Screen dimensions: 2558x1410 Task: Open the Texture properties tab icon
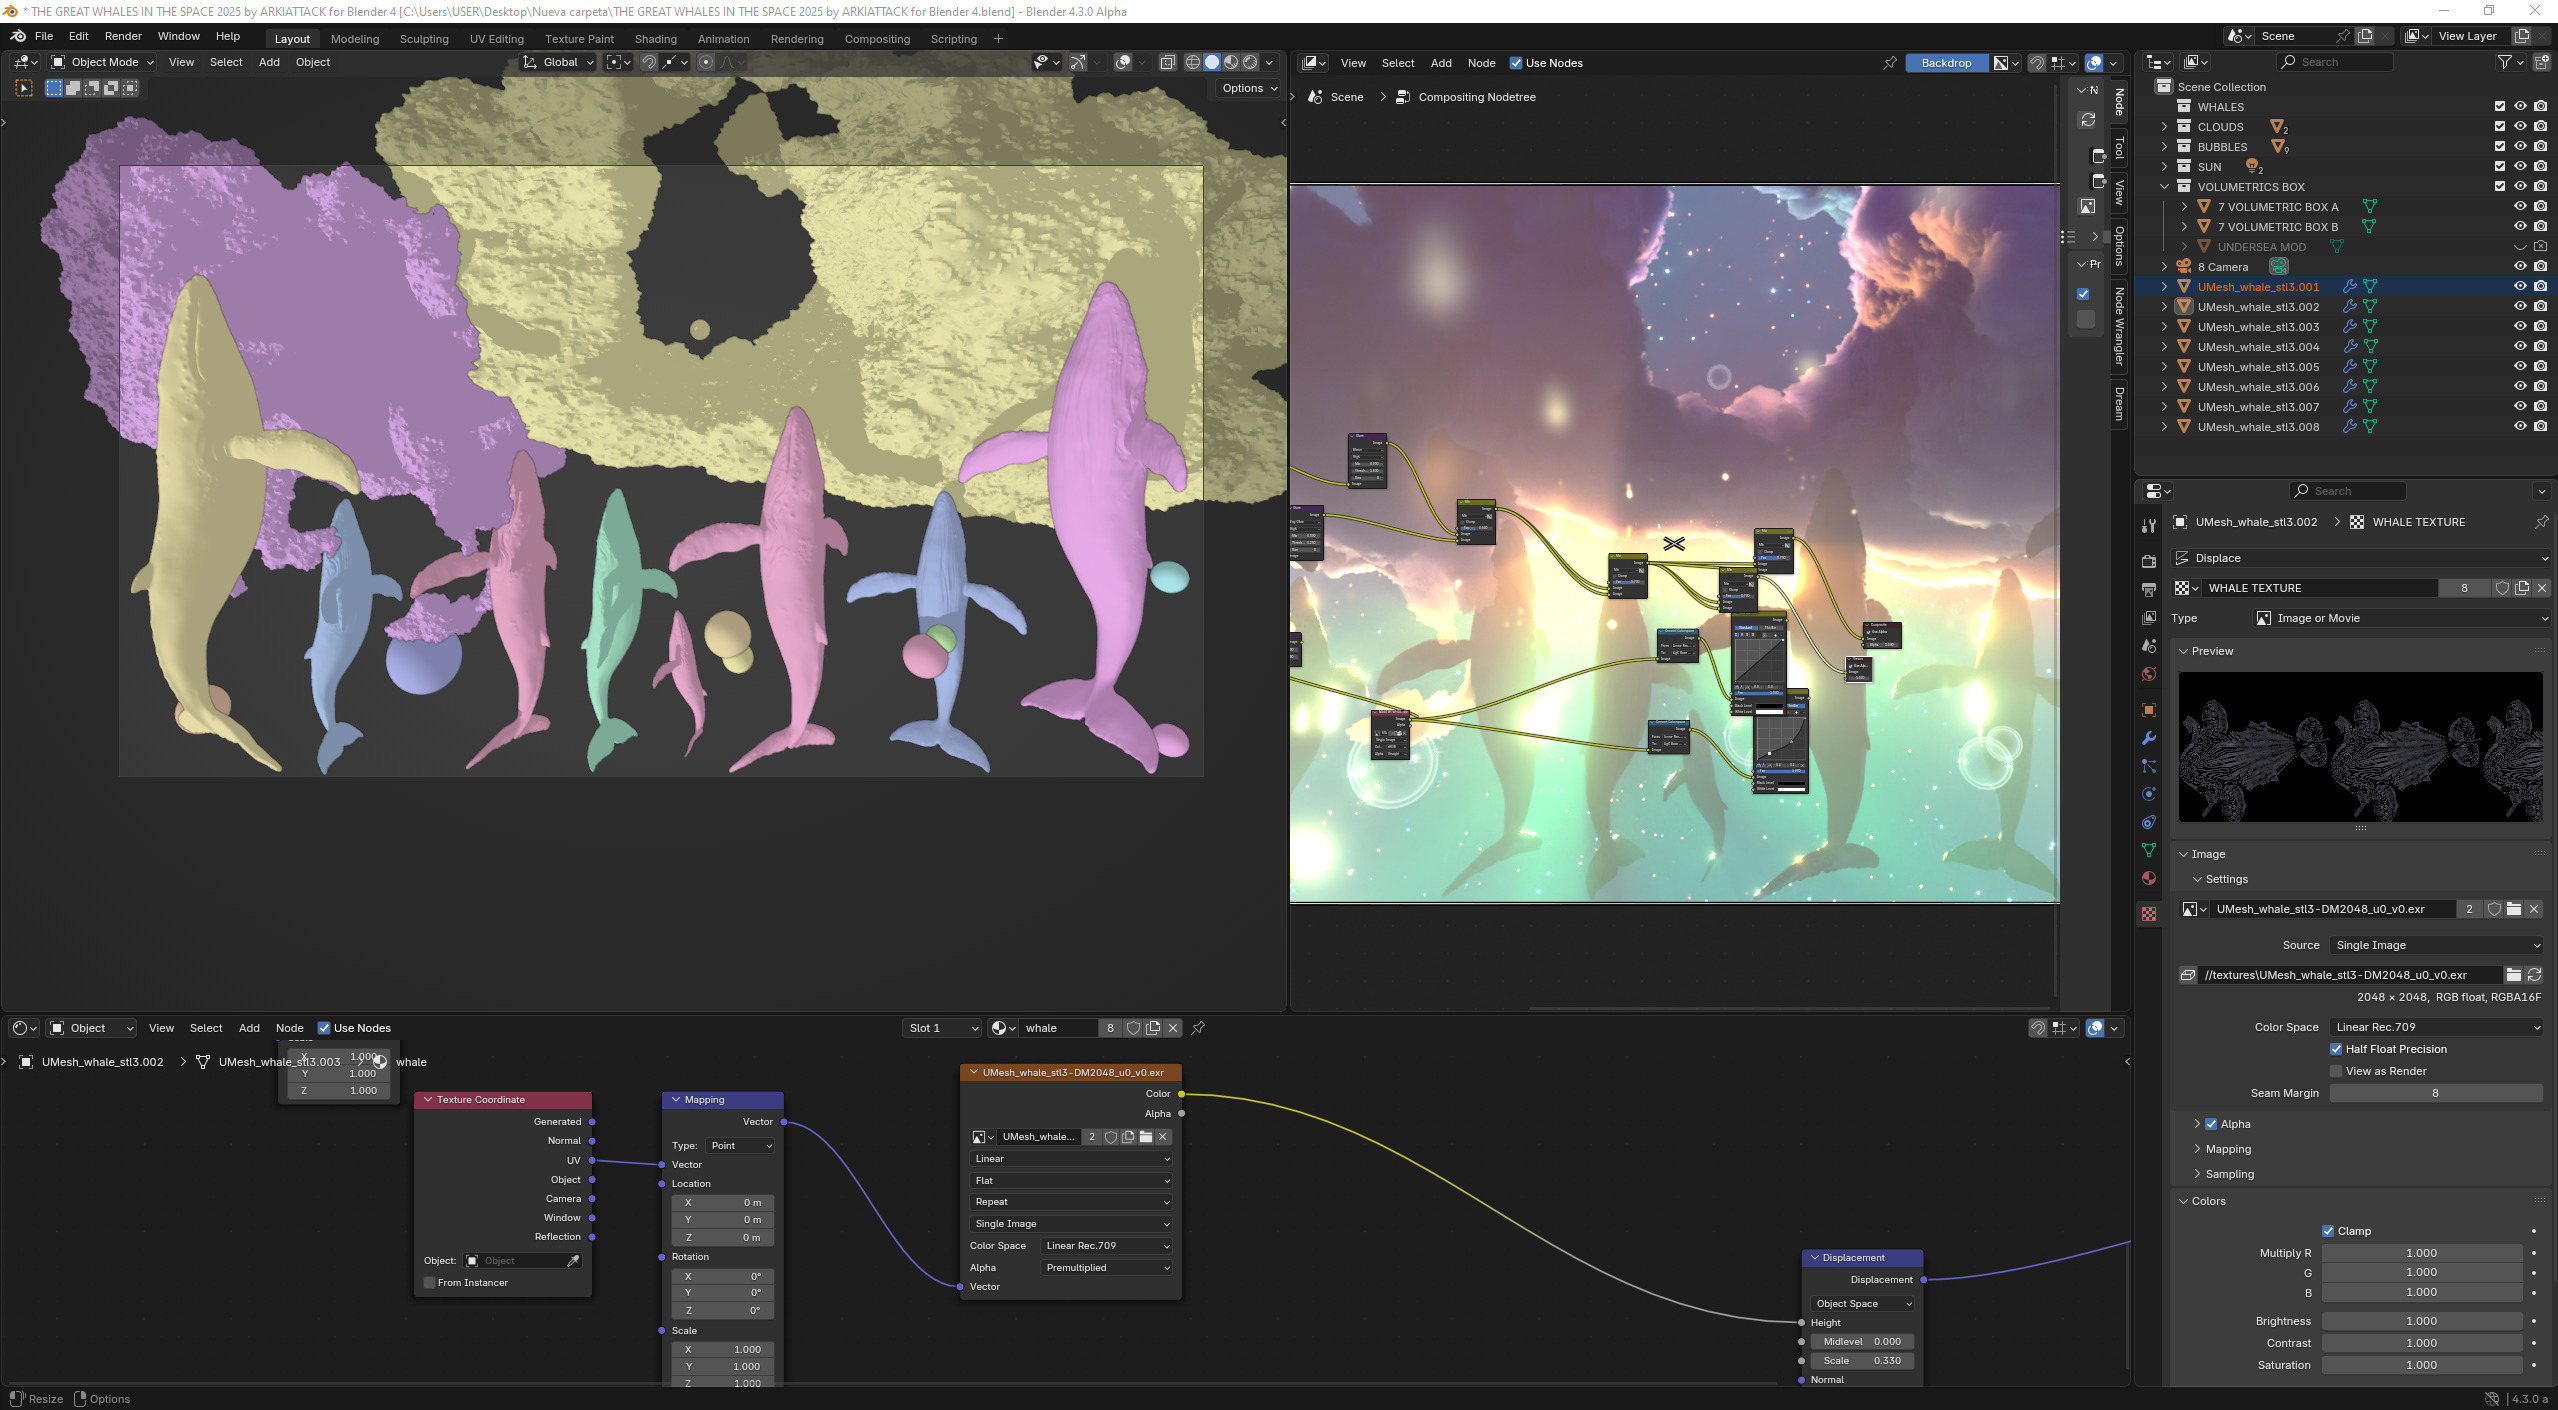point(2148,914)
